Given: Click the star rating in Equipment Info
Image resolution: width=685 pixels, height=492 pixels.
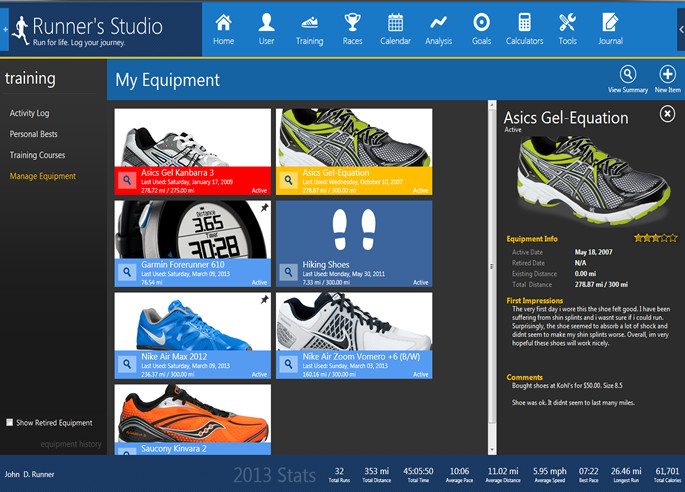Looking at the screenshot, I should [x=656, y=238].
